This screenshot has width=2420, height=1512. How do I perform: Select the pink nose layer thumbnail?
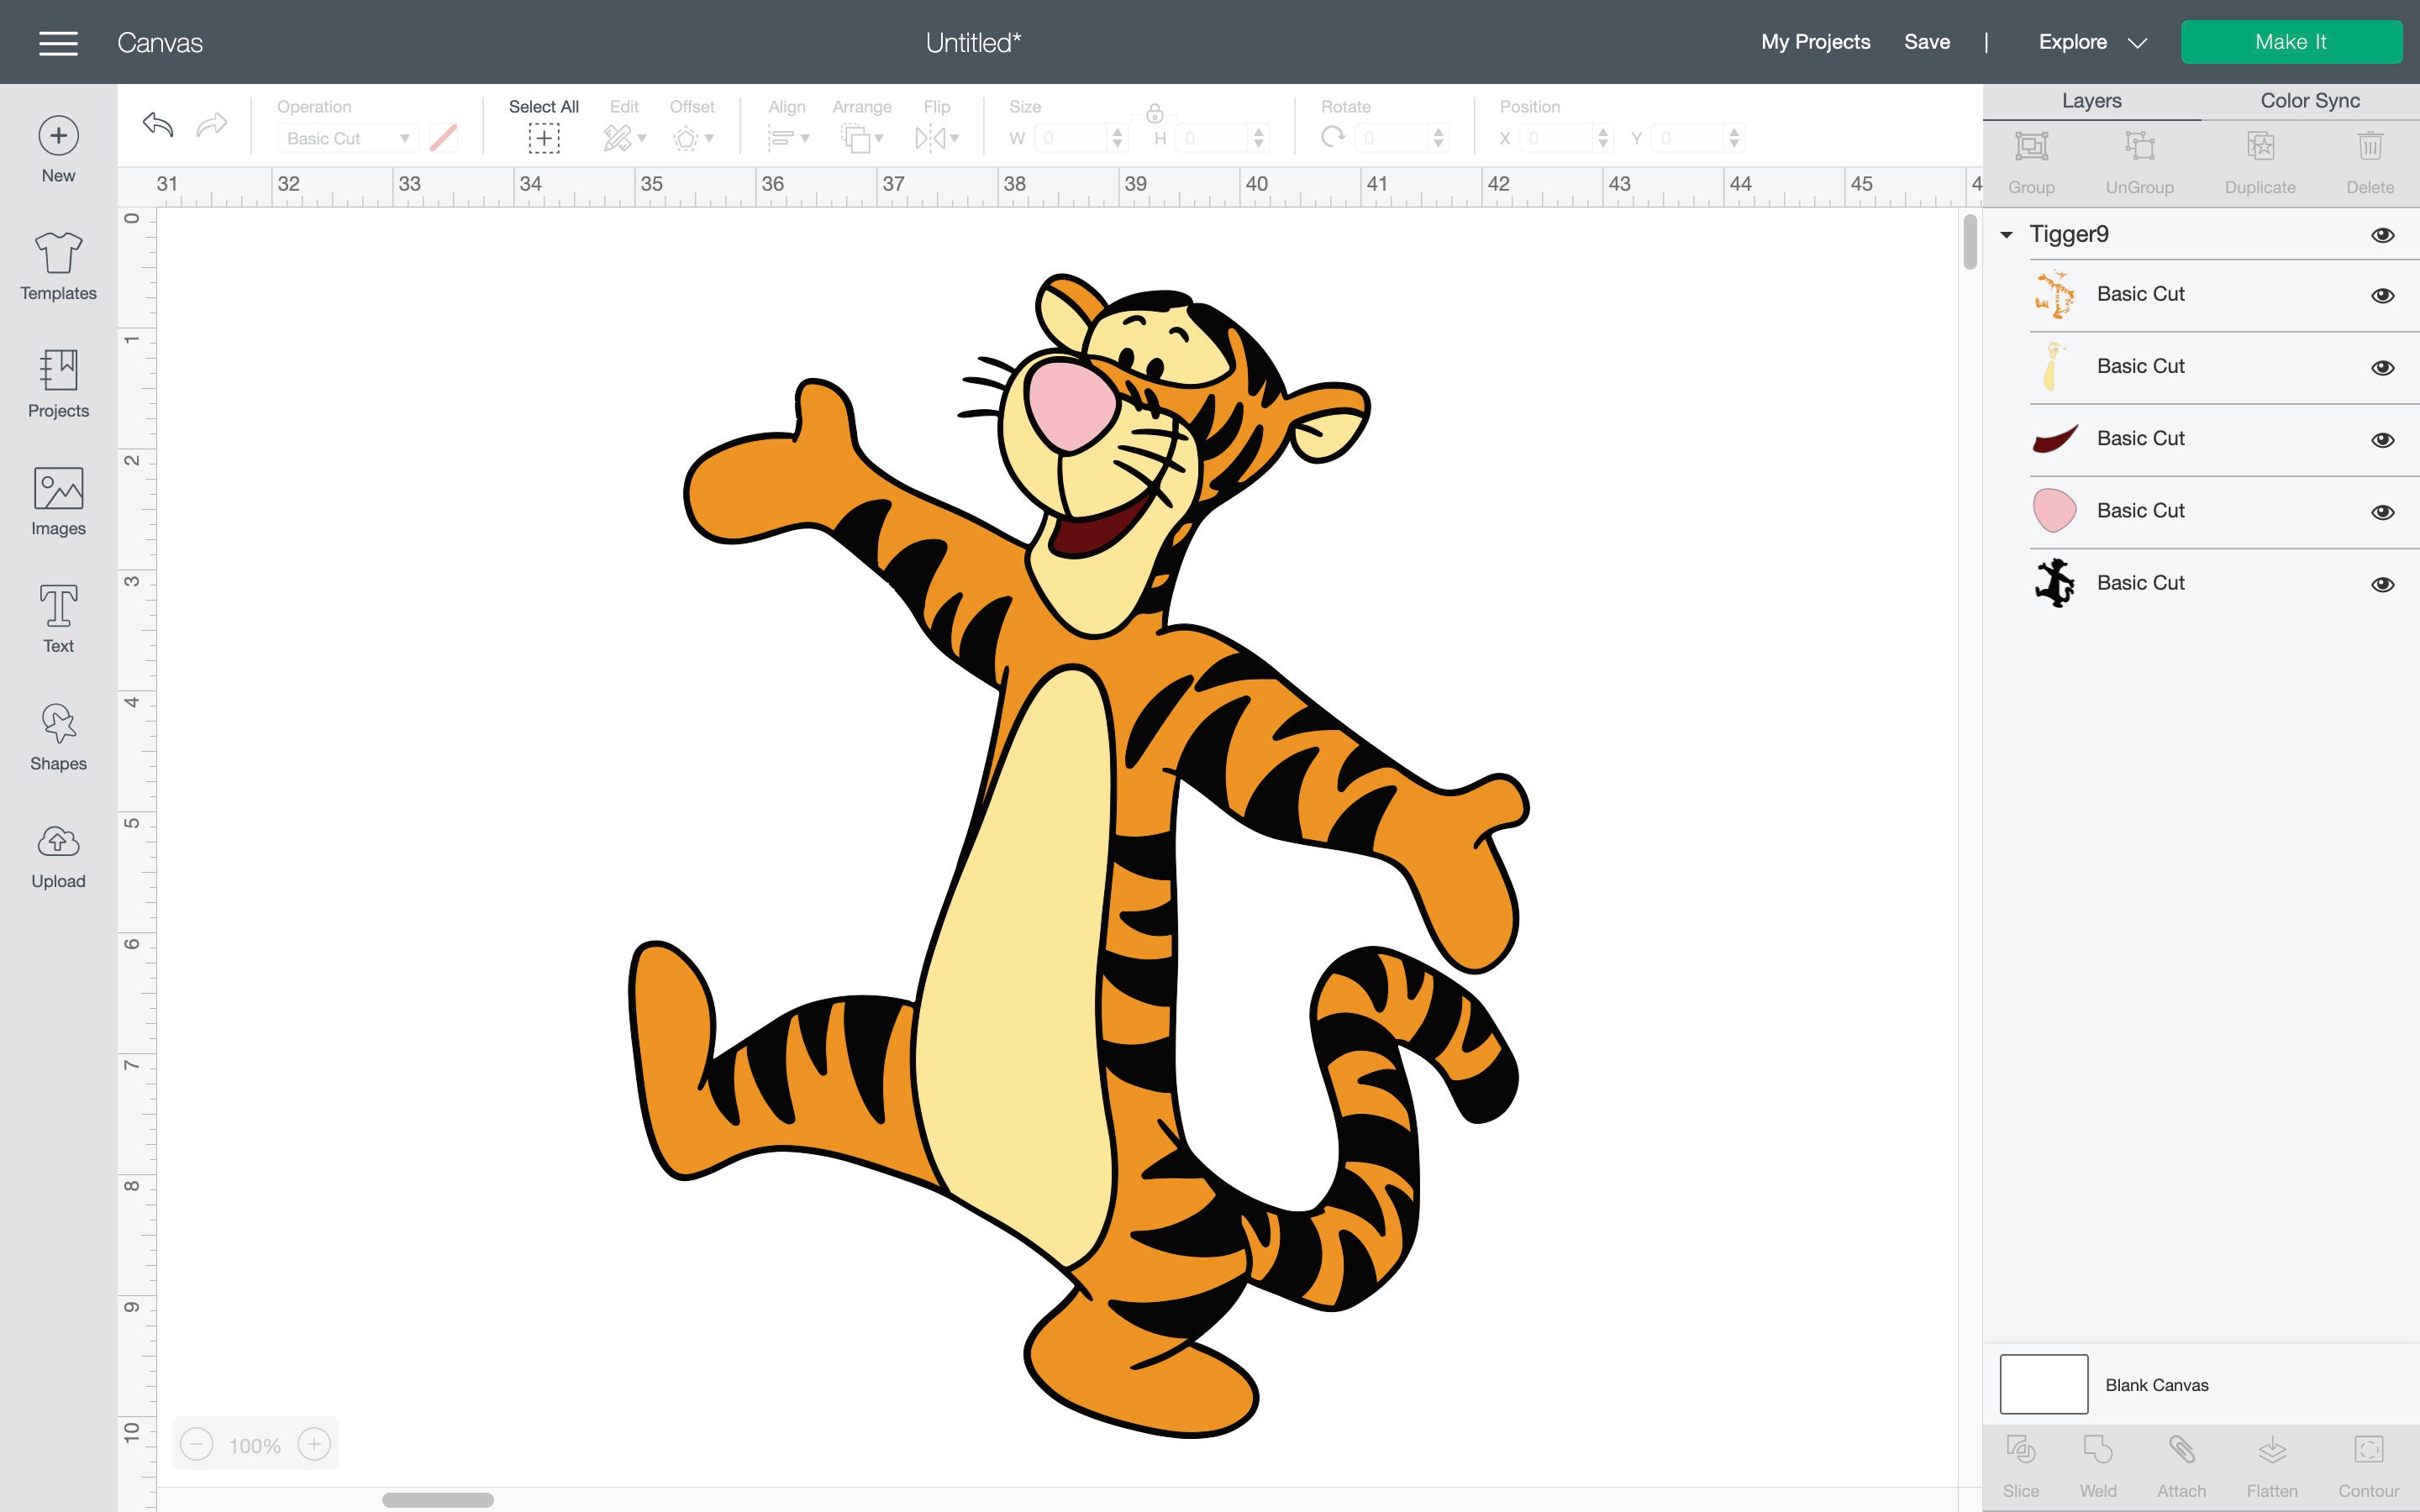pyautogui.click(x=2055, y=511)
